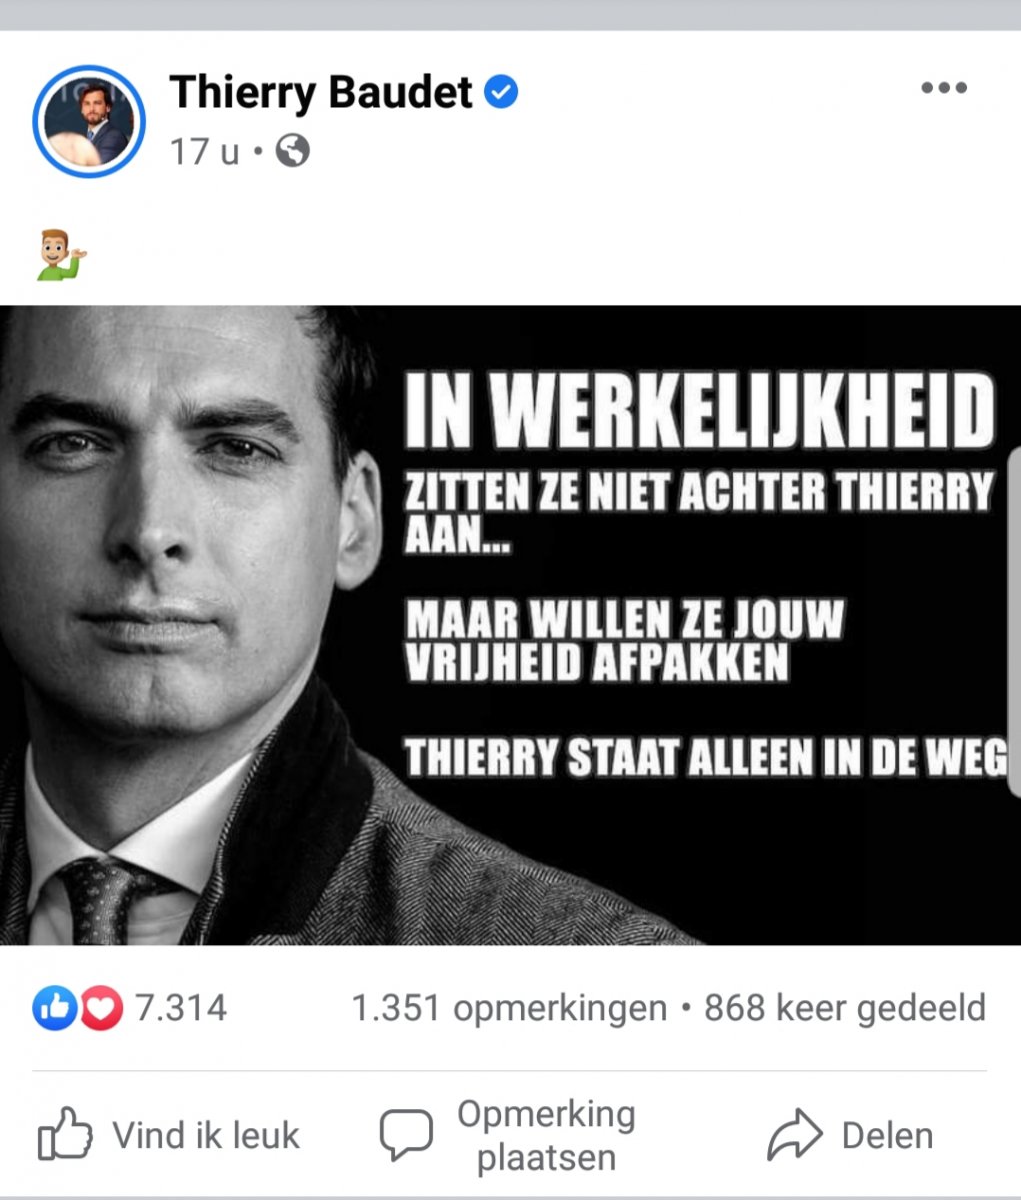View the 868 keer gedeeld shares
The width and height of the screenshot is (1021, 1200).
[845, 1008]
